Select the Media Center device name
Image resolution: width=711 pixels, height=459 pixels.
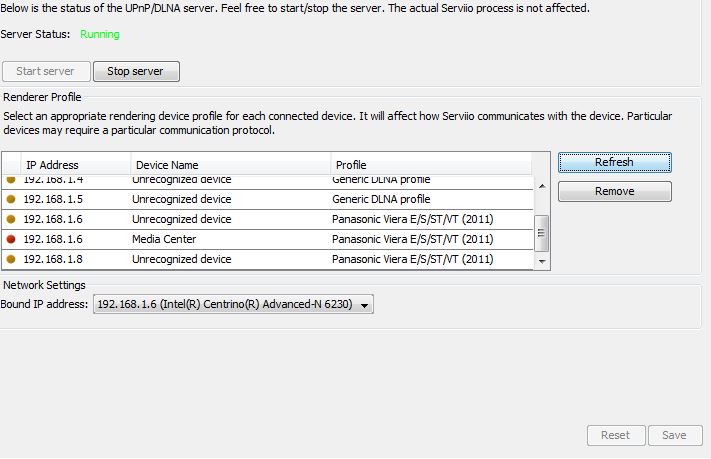[x=164, y=239]
